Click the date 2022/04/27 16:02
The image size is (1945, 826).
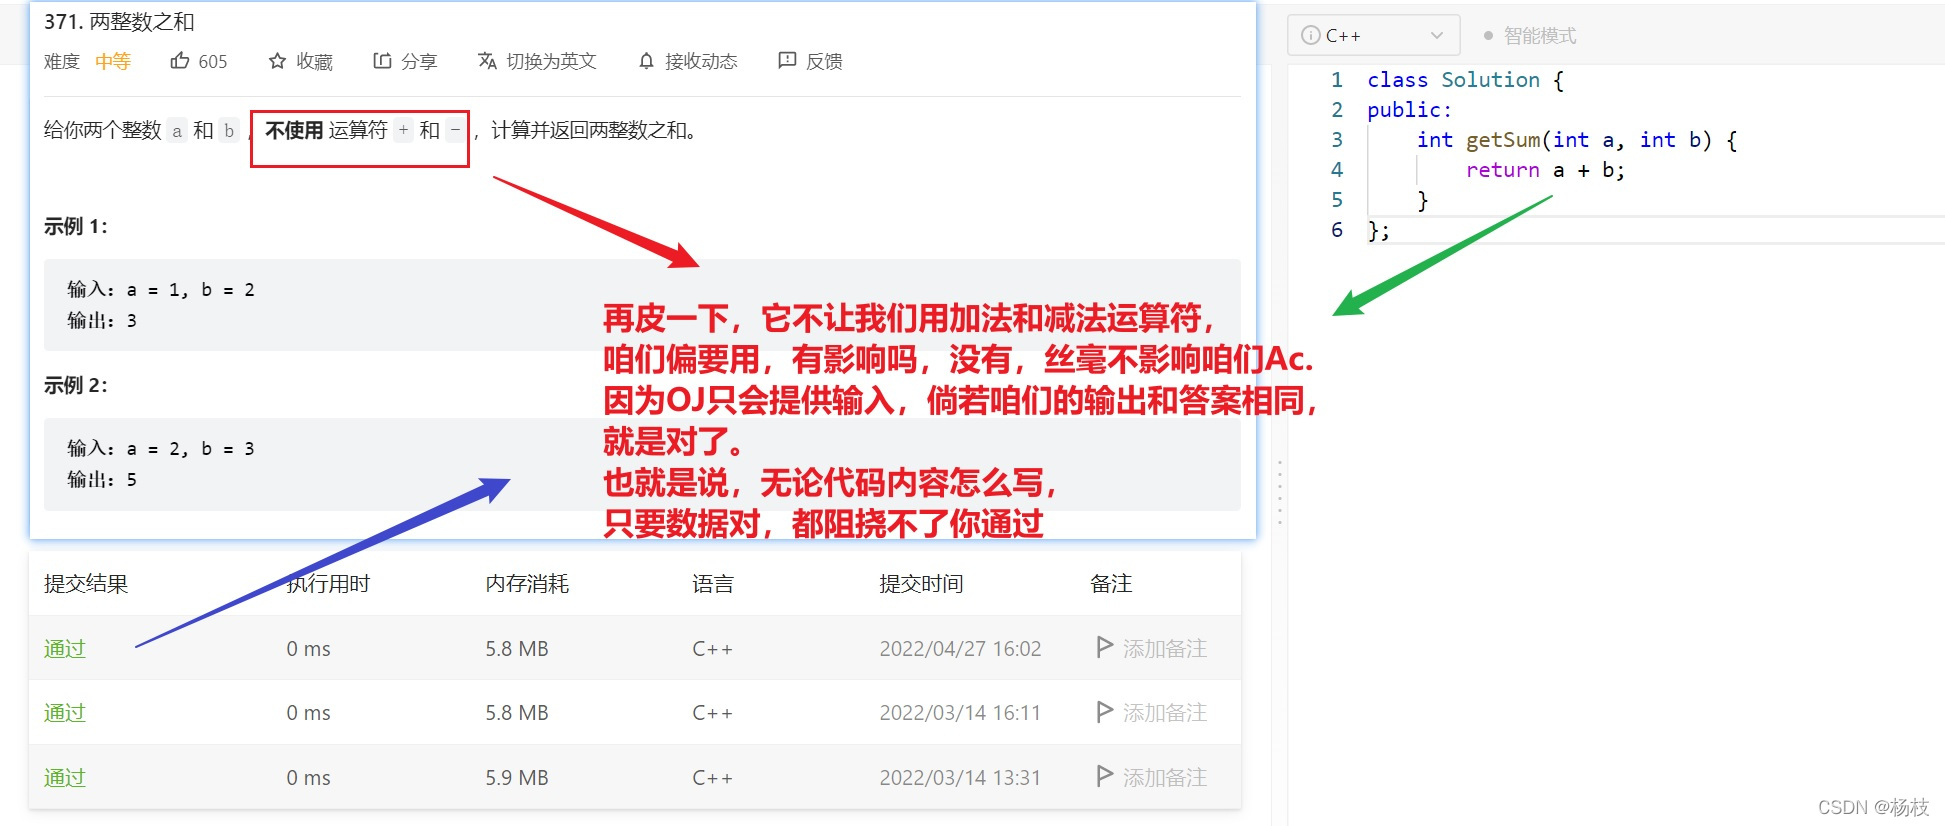[x=960, y=649]
